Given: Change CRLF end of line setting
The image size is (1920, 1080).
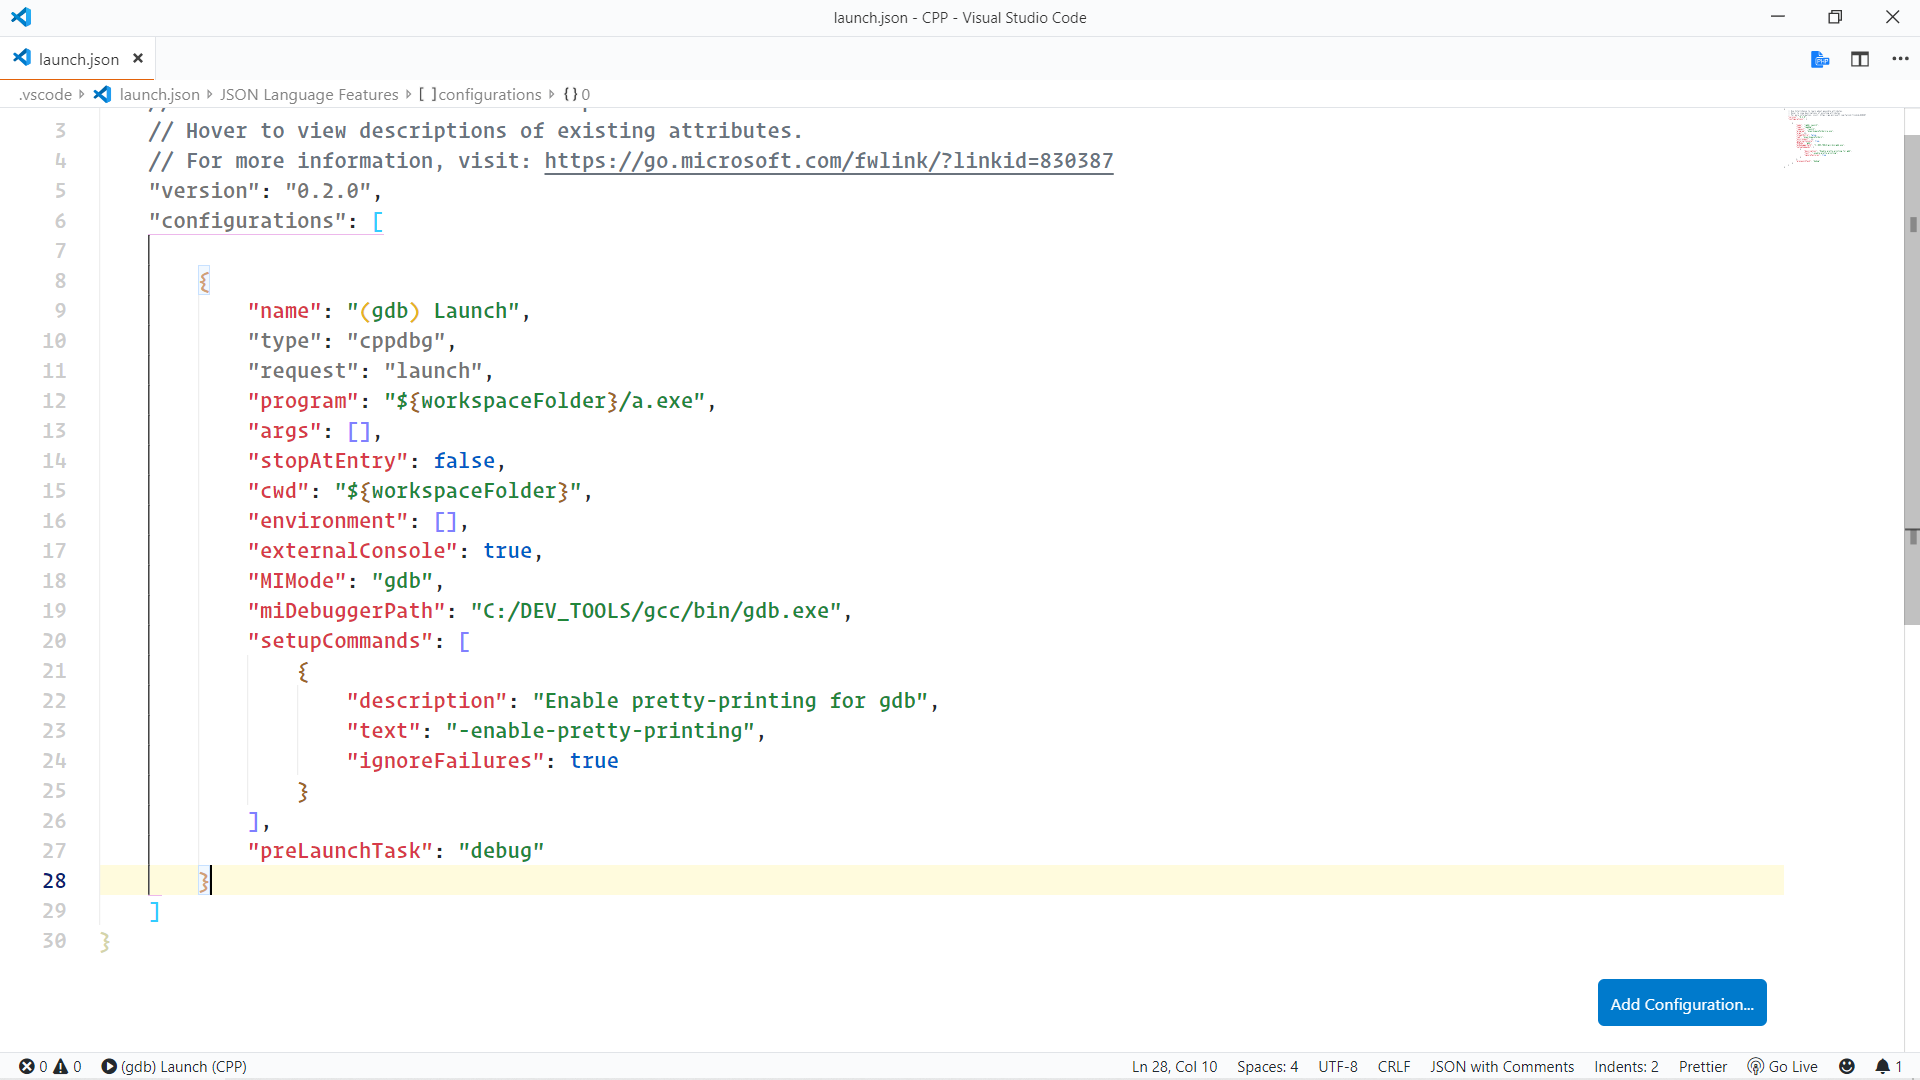Looking at the screenshot, I should (x=1393, y=1067).
